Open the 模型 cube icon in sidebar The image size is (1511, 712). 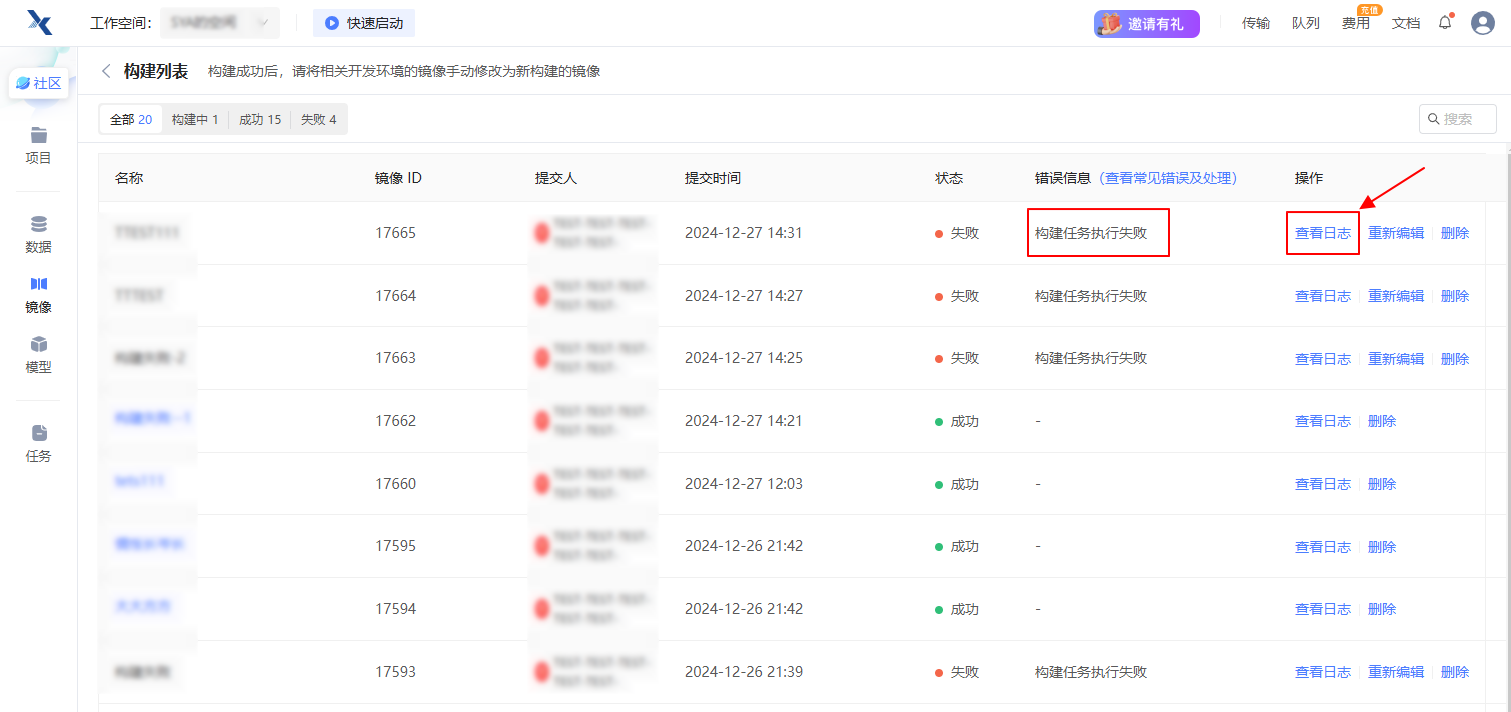point(38,345)
